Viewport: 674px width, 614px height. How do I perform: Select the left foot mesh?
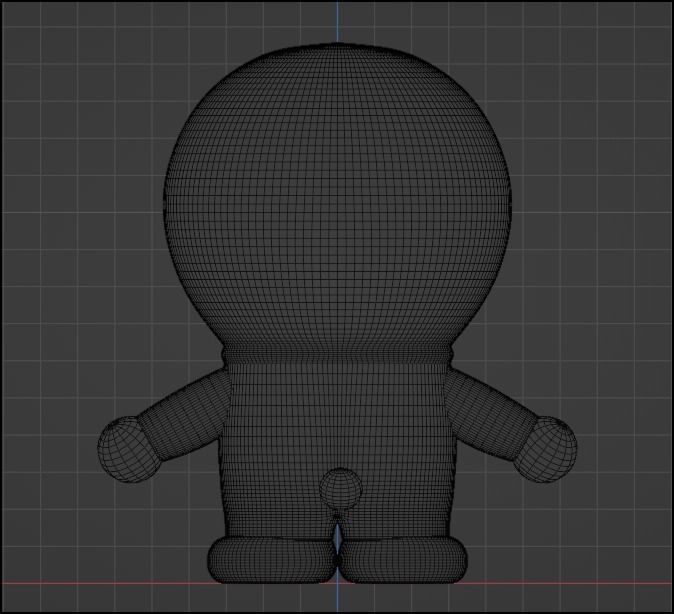point(272,559)
